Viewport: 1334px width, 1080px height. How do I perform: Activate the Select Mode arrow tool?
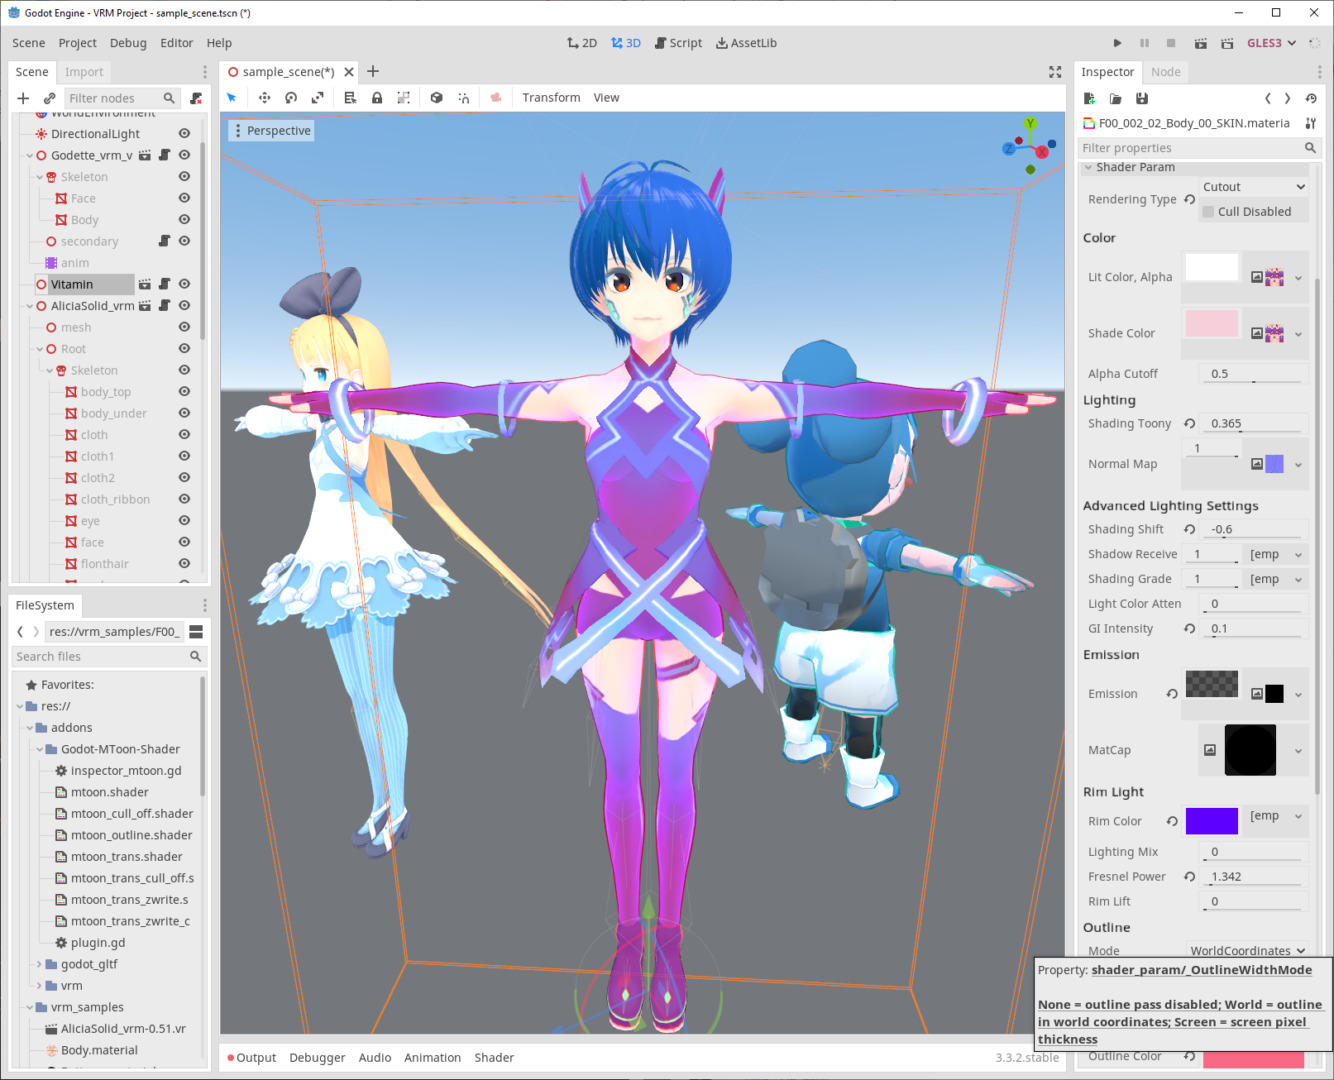click(x=232, y=98)
